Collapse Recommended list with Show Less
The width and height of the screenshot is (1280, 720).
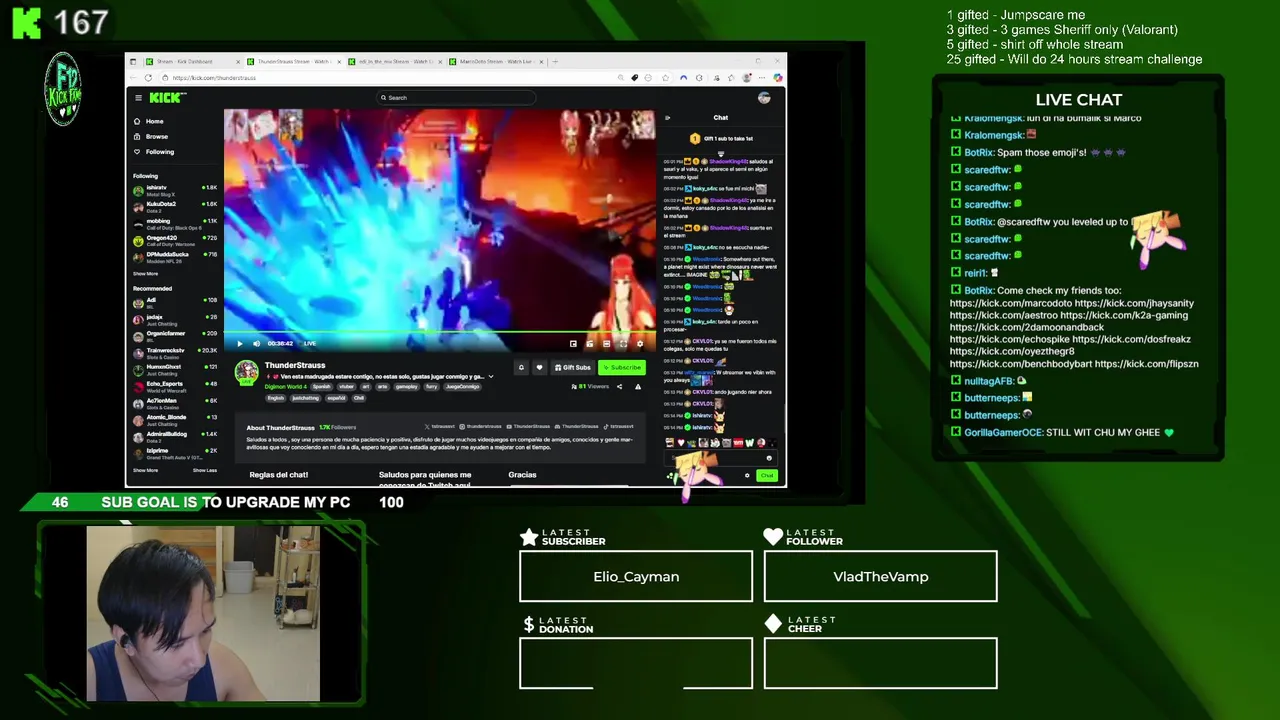(205, 470)
